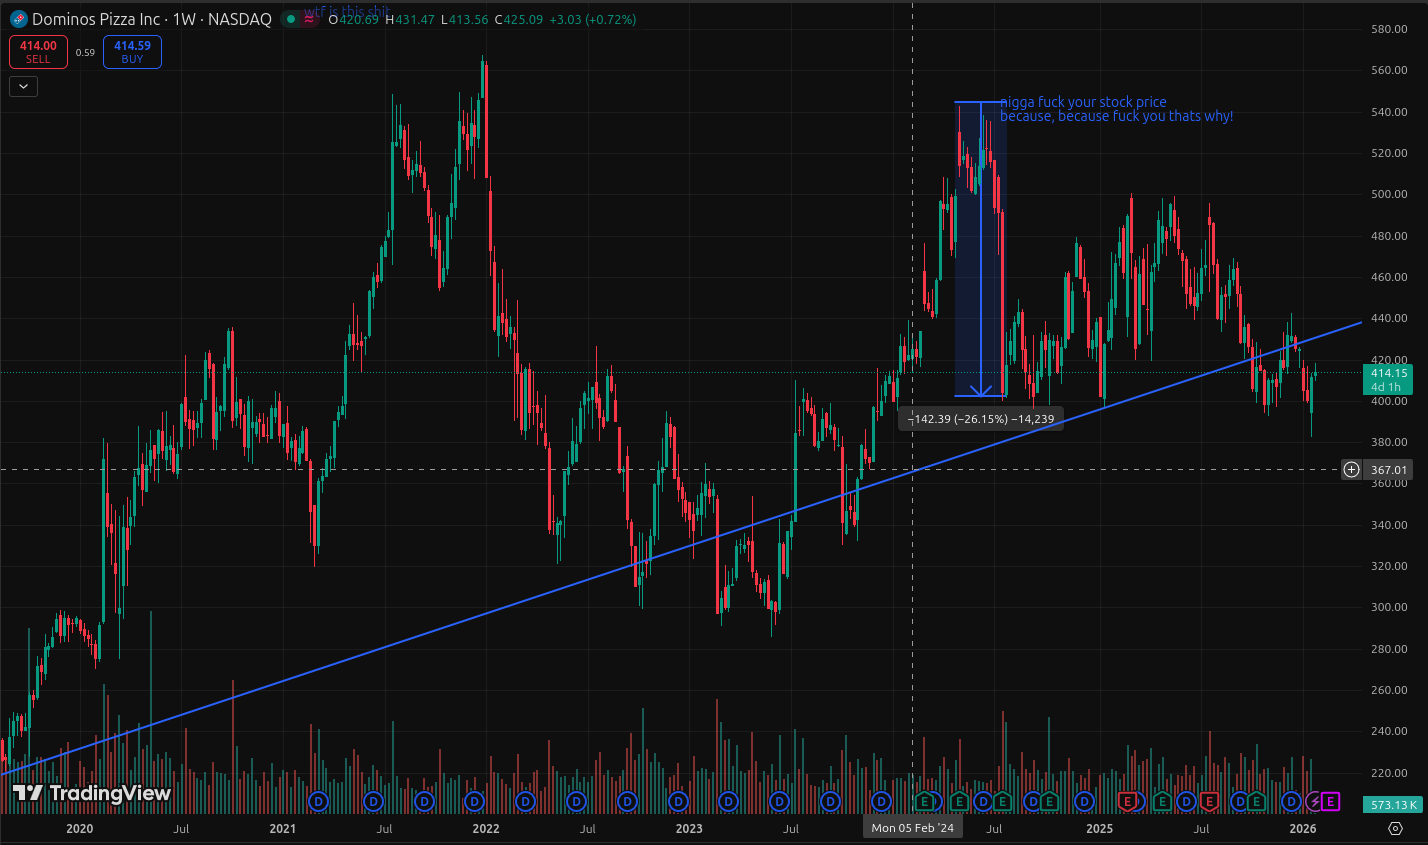
Task: Click the current price label 414.15
Action: coord(1388,373)
